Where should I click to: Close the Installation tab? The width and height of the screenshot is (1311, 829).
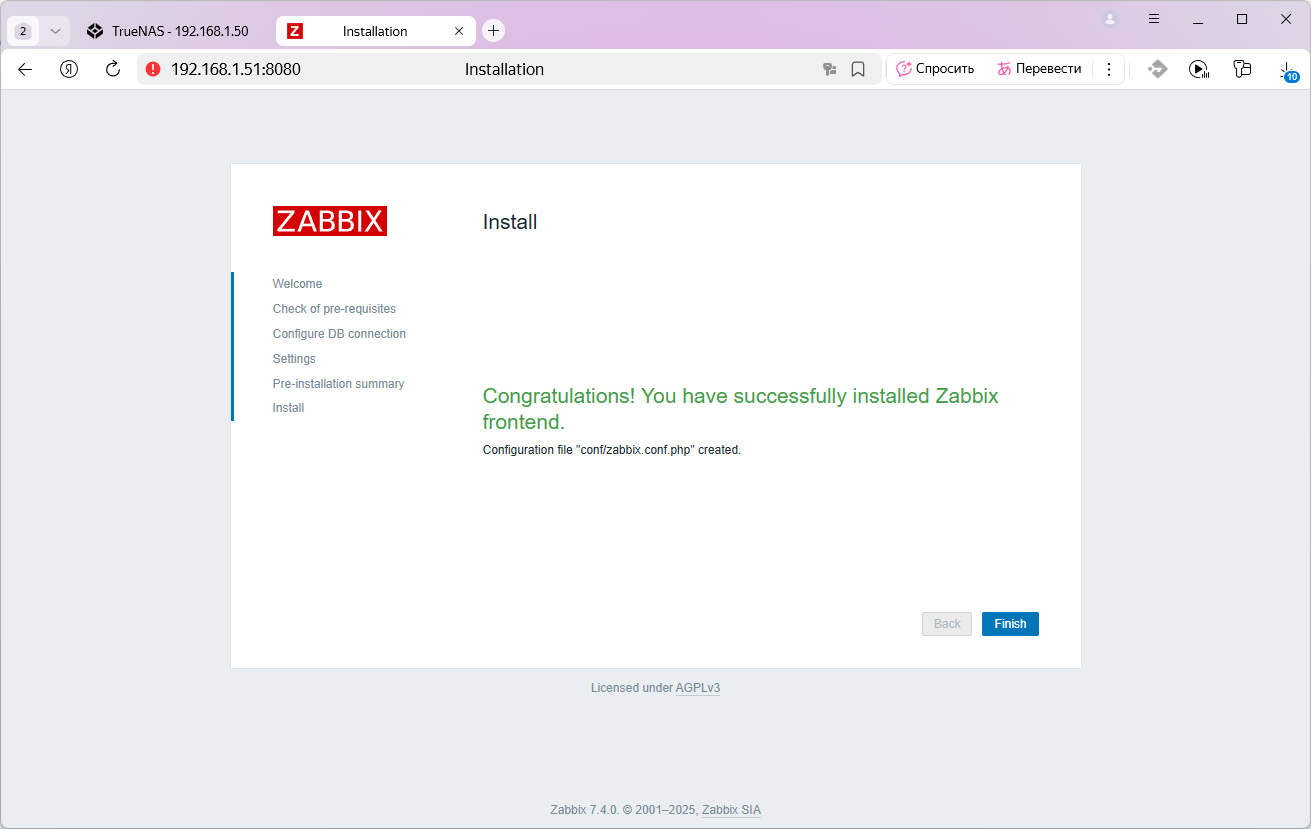459,31
